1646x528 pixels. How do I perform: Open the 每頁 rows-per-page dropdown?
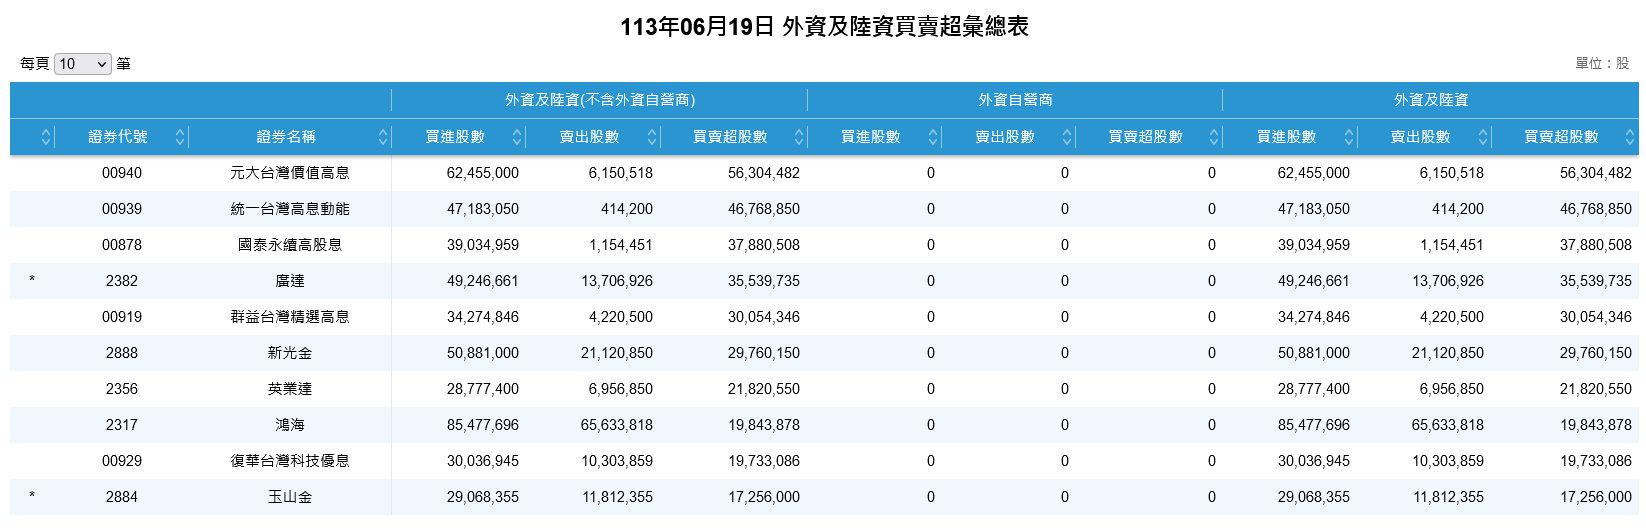[x=83, y=64]
